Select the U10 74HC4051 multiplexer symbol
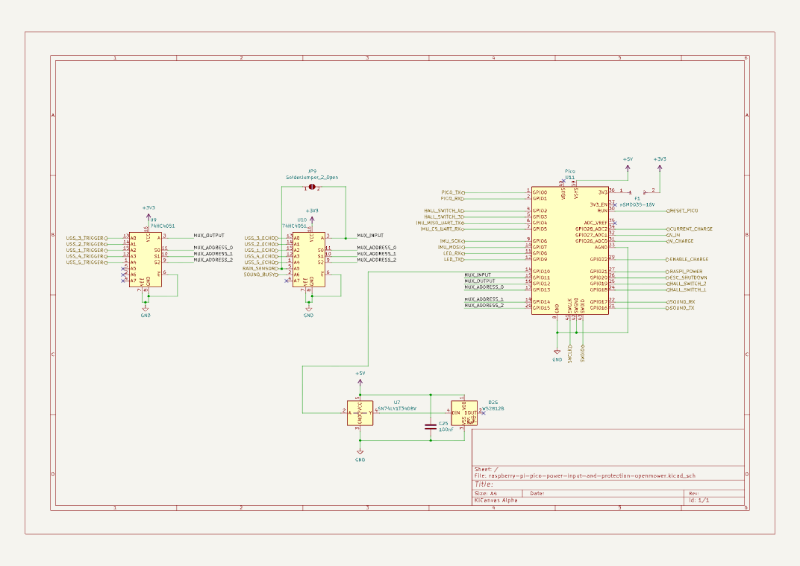This screenshot has width=800, height=566. click(x=310, y=260)
